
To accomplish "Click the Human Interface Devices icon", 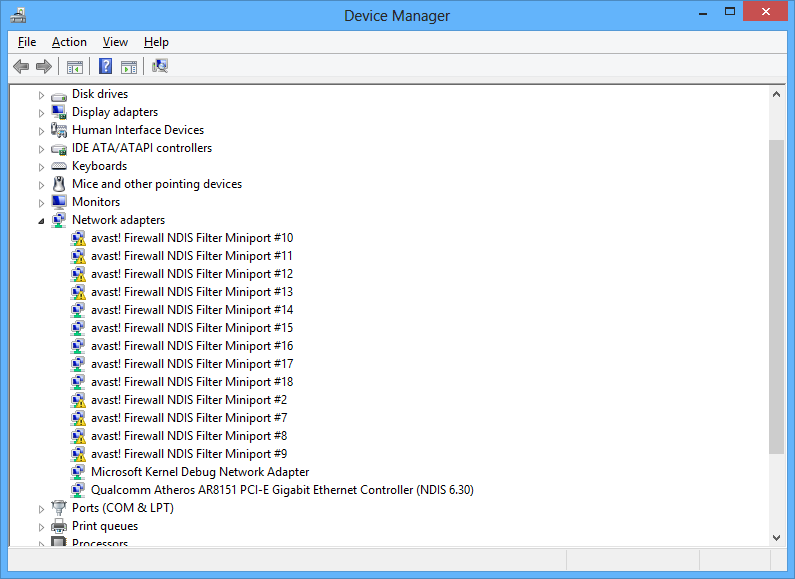I will pos(59,130).
